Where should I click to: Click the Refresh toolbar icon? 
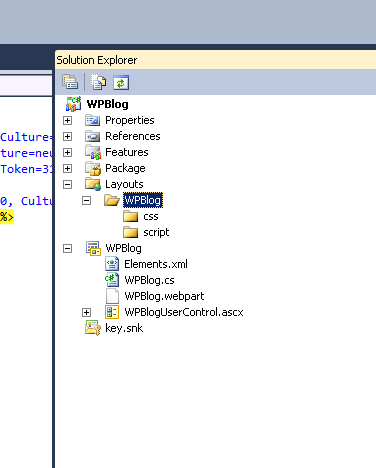[x=121, y=83]
